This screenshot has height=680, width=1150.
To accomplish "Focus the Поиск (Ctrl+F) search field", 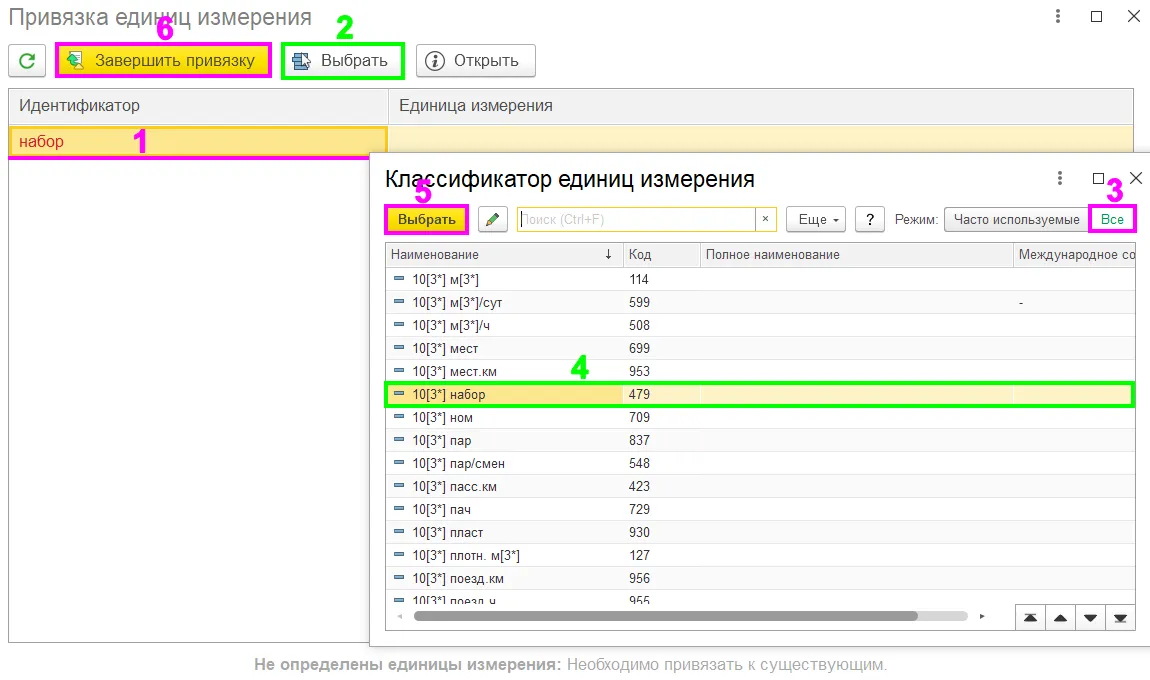I will tap(636, 219).
